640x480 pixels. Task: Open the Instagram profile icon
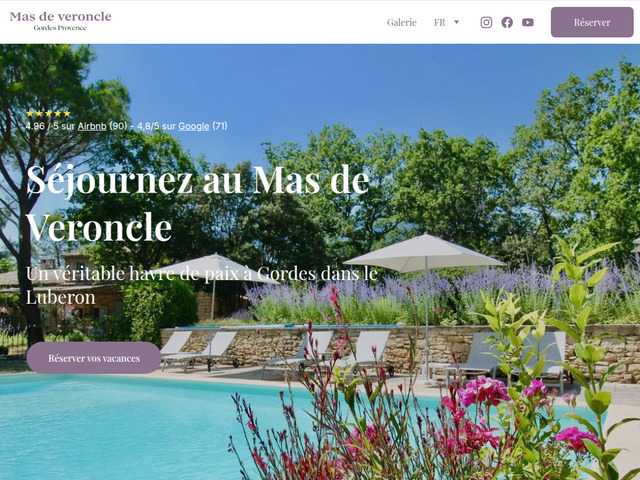click(x=486, y=22)
